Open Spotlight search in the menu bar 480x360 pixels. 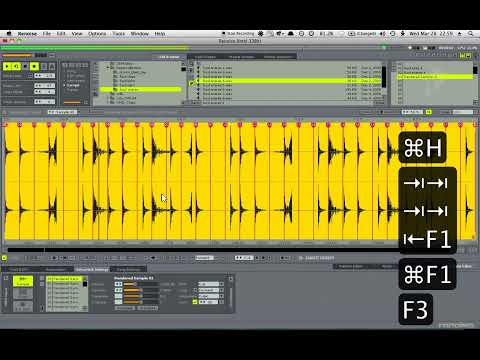click(470, 34)
